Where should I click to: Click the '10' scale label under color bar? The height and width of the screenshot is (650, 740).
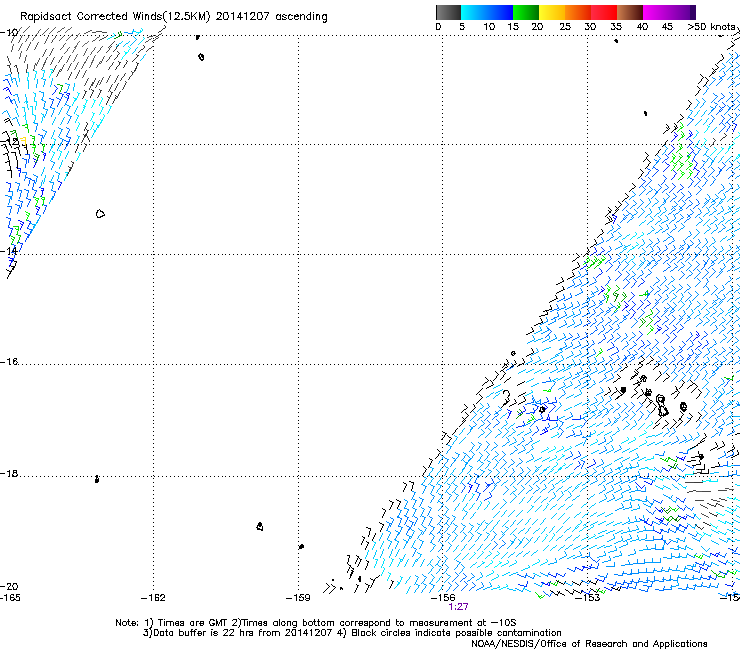click(489, 27)
